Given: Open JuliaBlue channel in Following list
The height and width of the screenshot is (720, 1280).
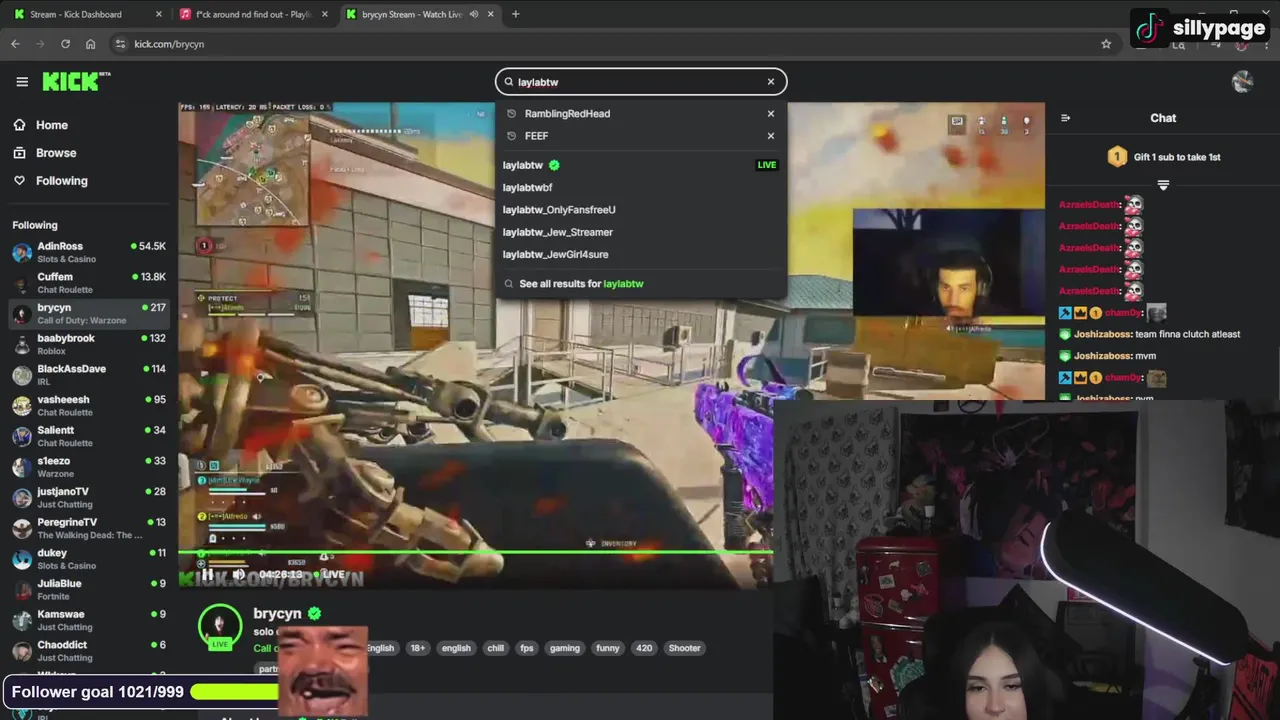Looking at the screenshot, I should 88,589.
